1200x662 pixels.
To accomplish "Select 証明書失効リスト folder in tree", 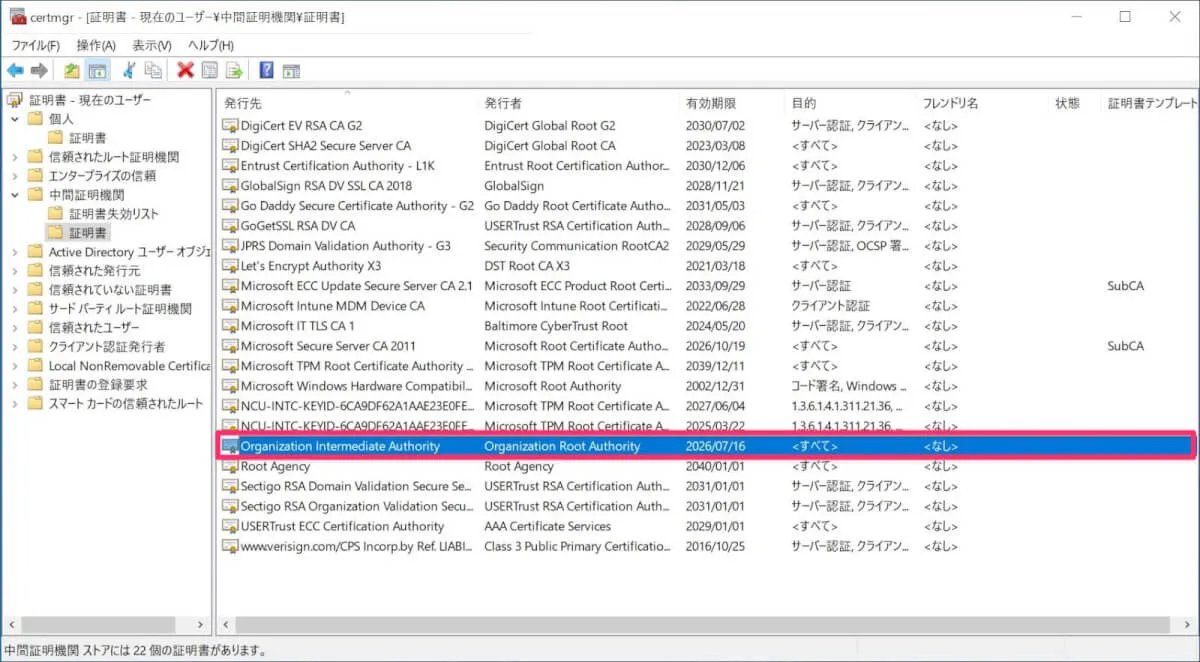I will point(113,214).
